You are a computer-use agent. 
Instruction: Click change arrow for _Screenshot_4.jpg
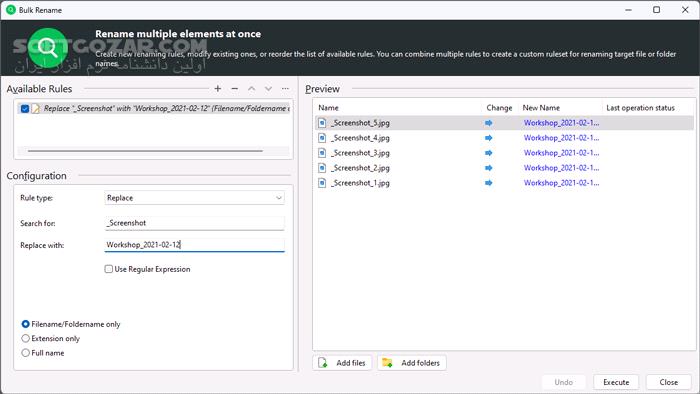tap(489, 138)
